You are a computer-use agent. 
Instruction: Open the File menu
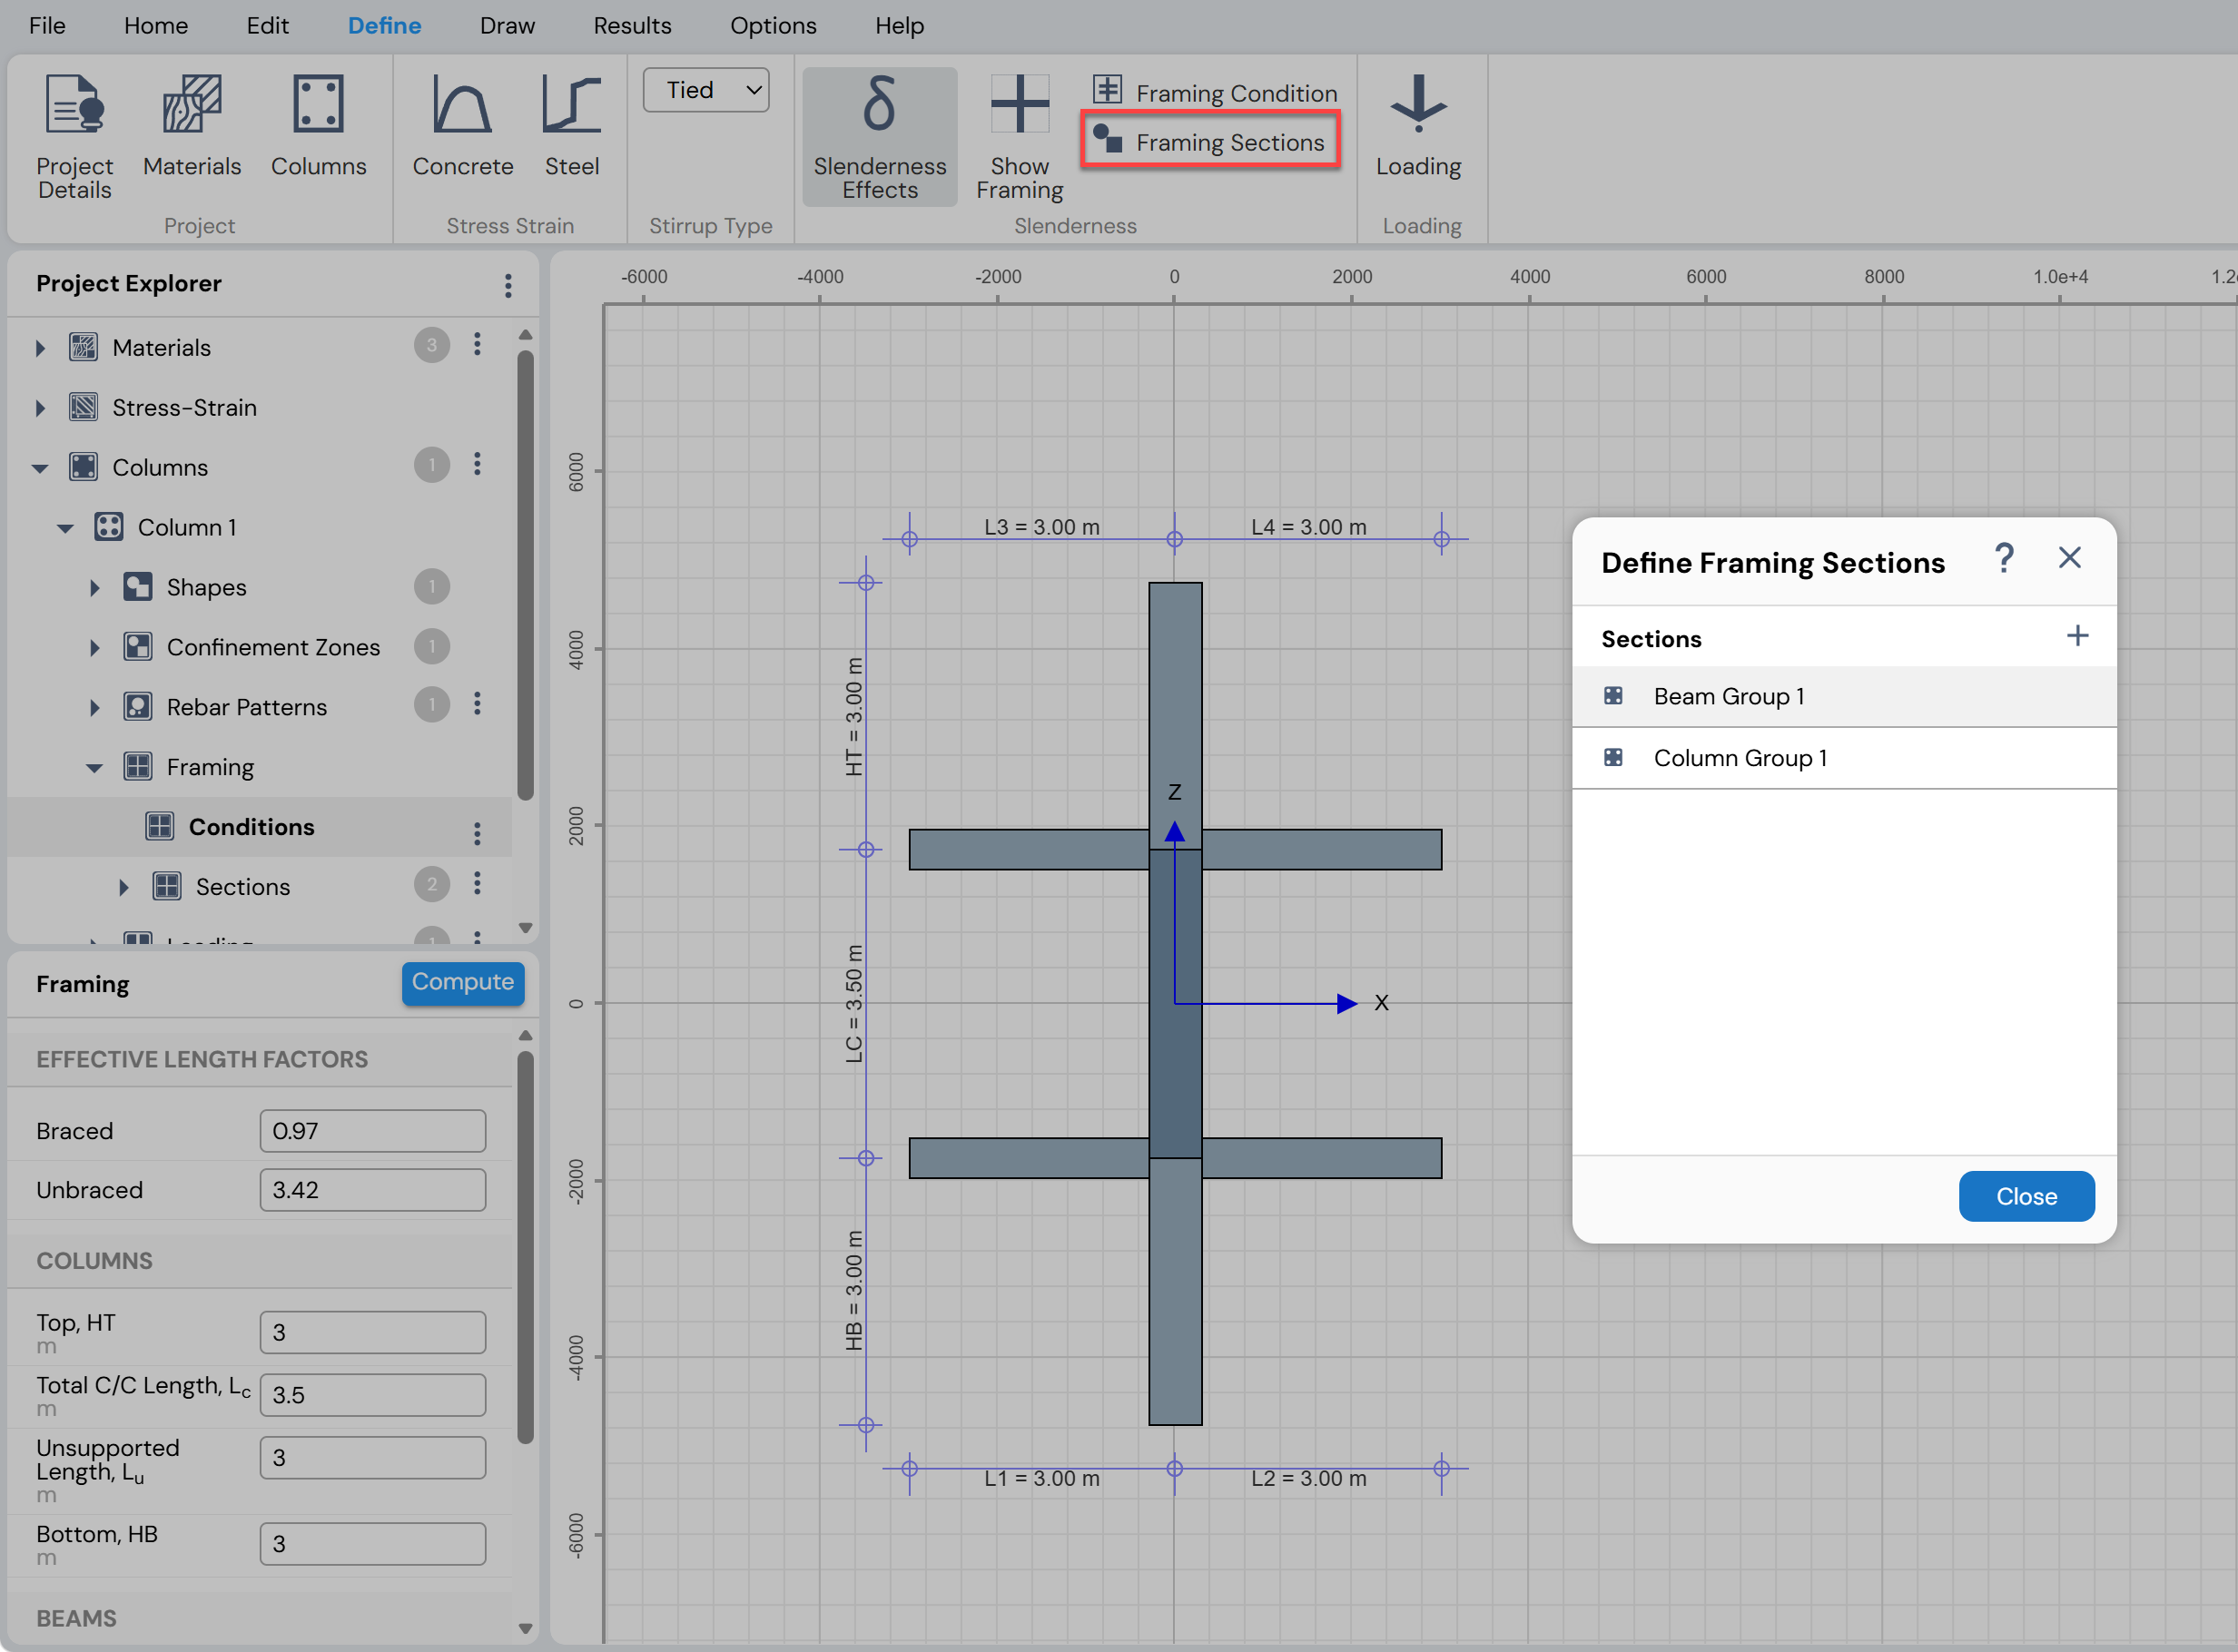tap(47, 25)
